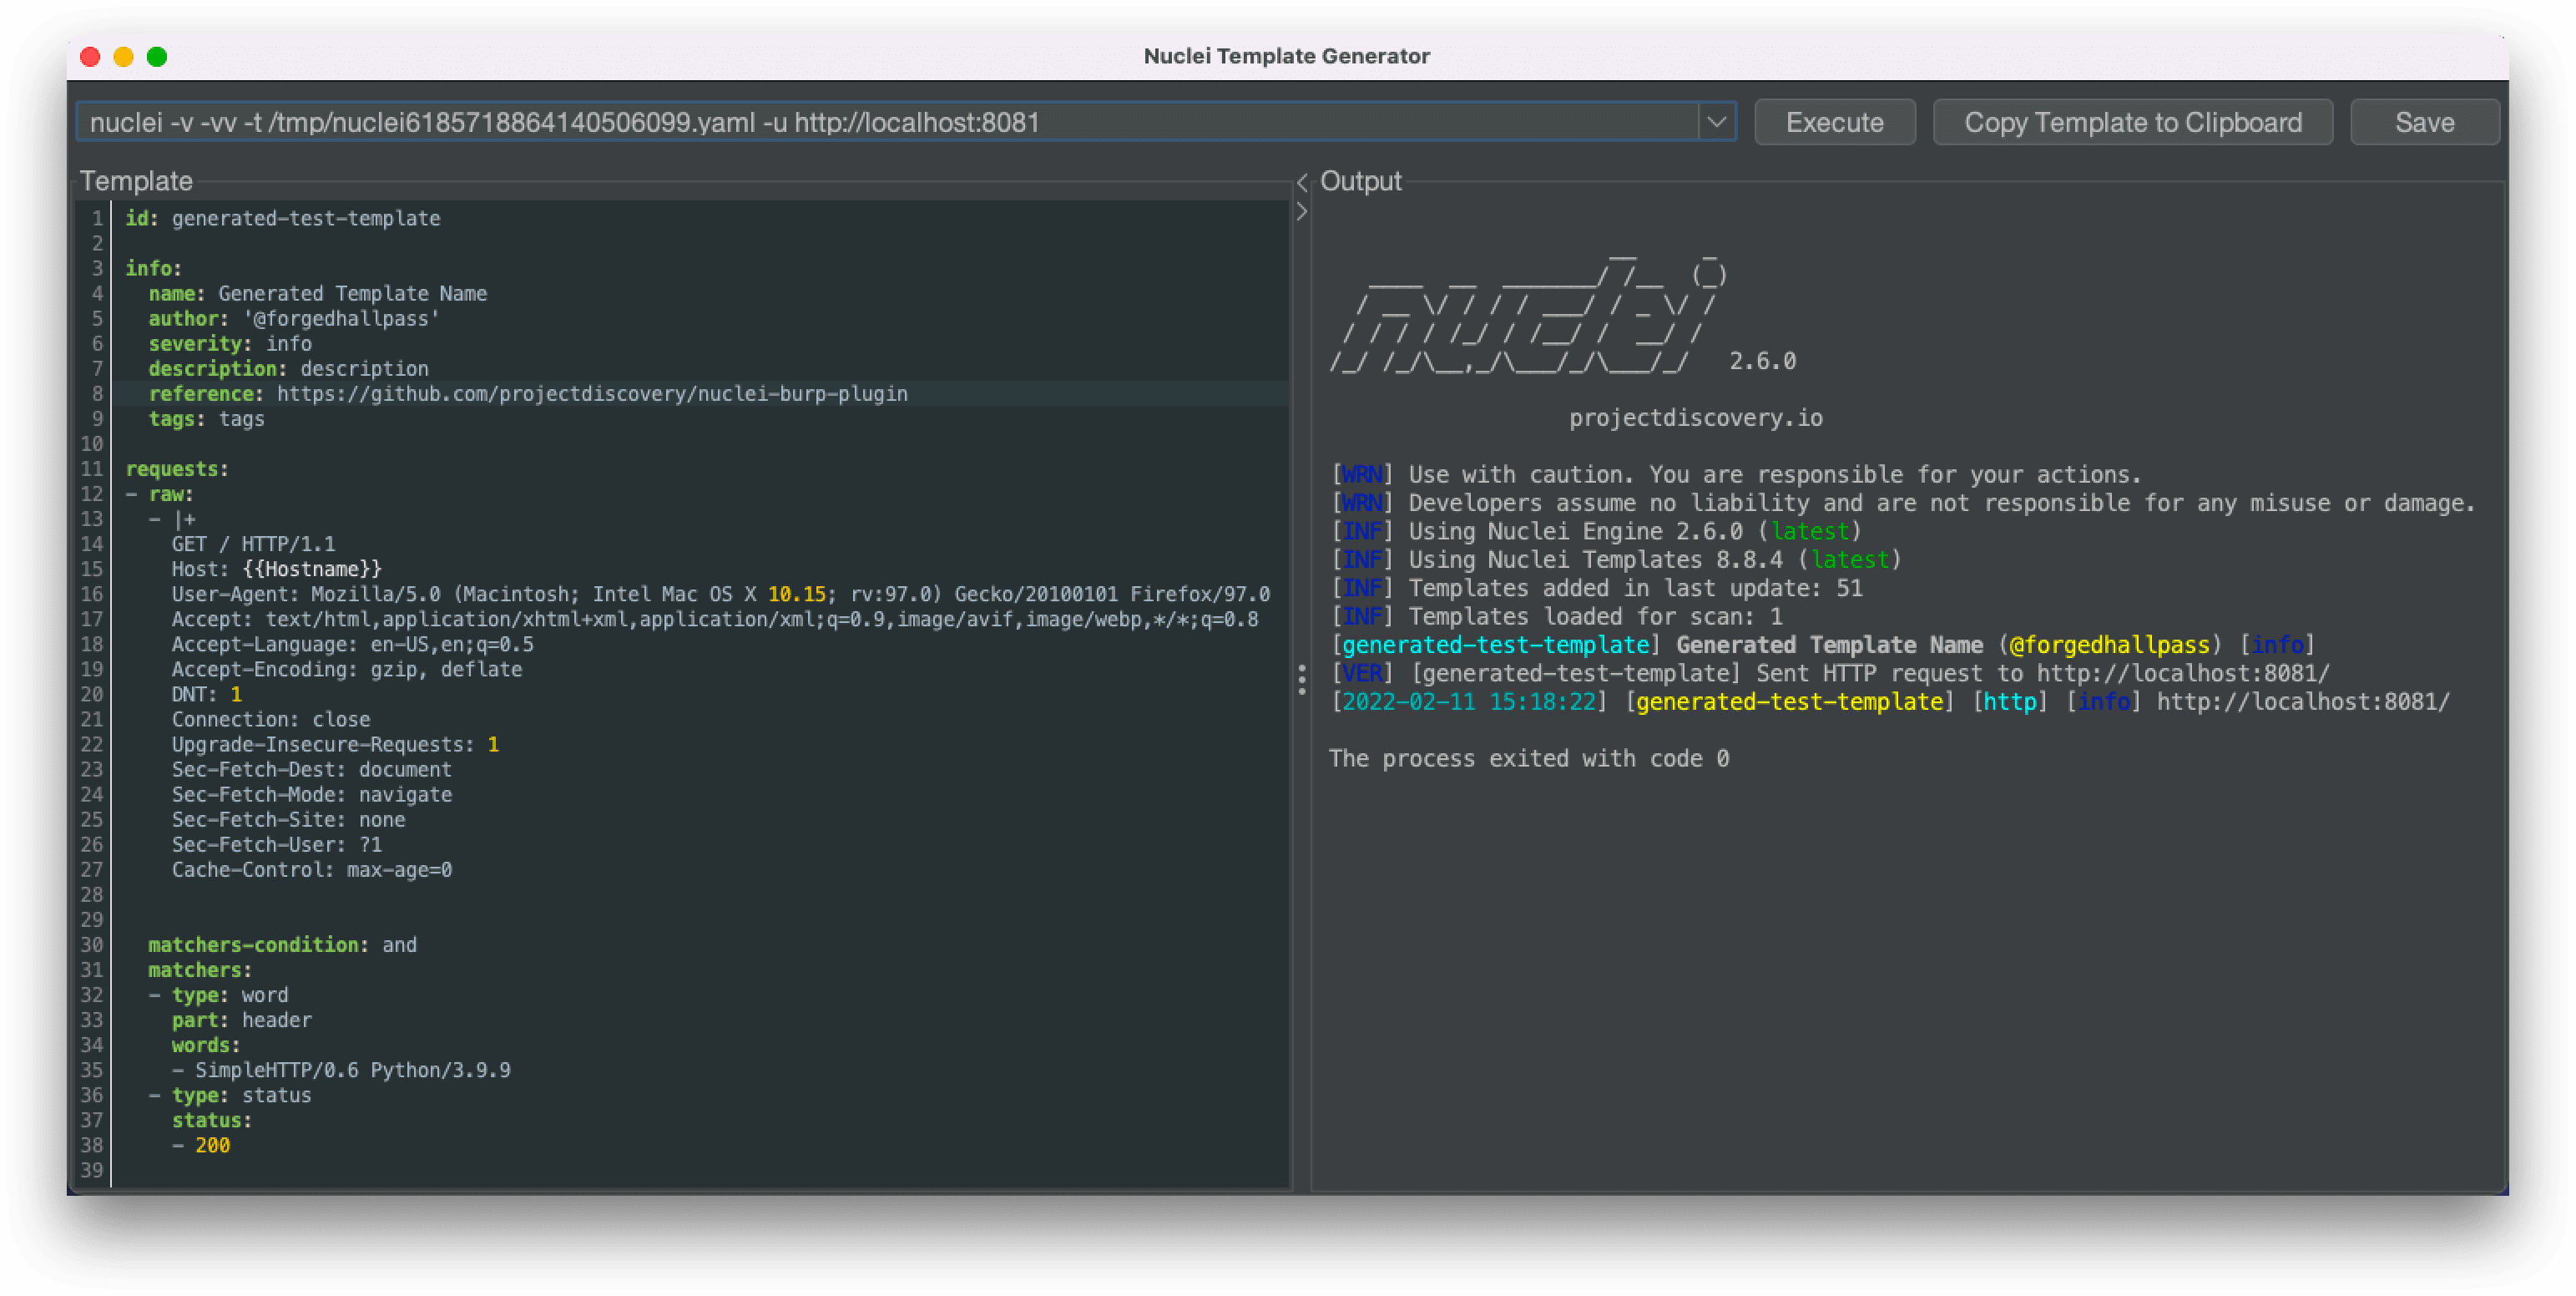
Task: Click the status 200 matcher value
Action: (x=212, y=1146)
